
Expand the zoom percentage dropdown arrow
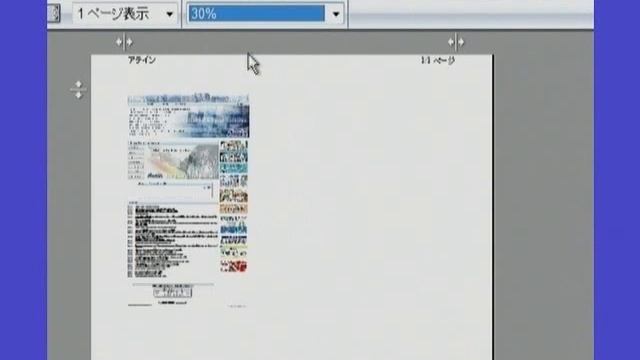[336, 14]
